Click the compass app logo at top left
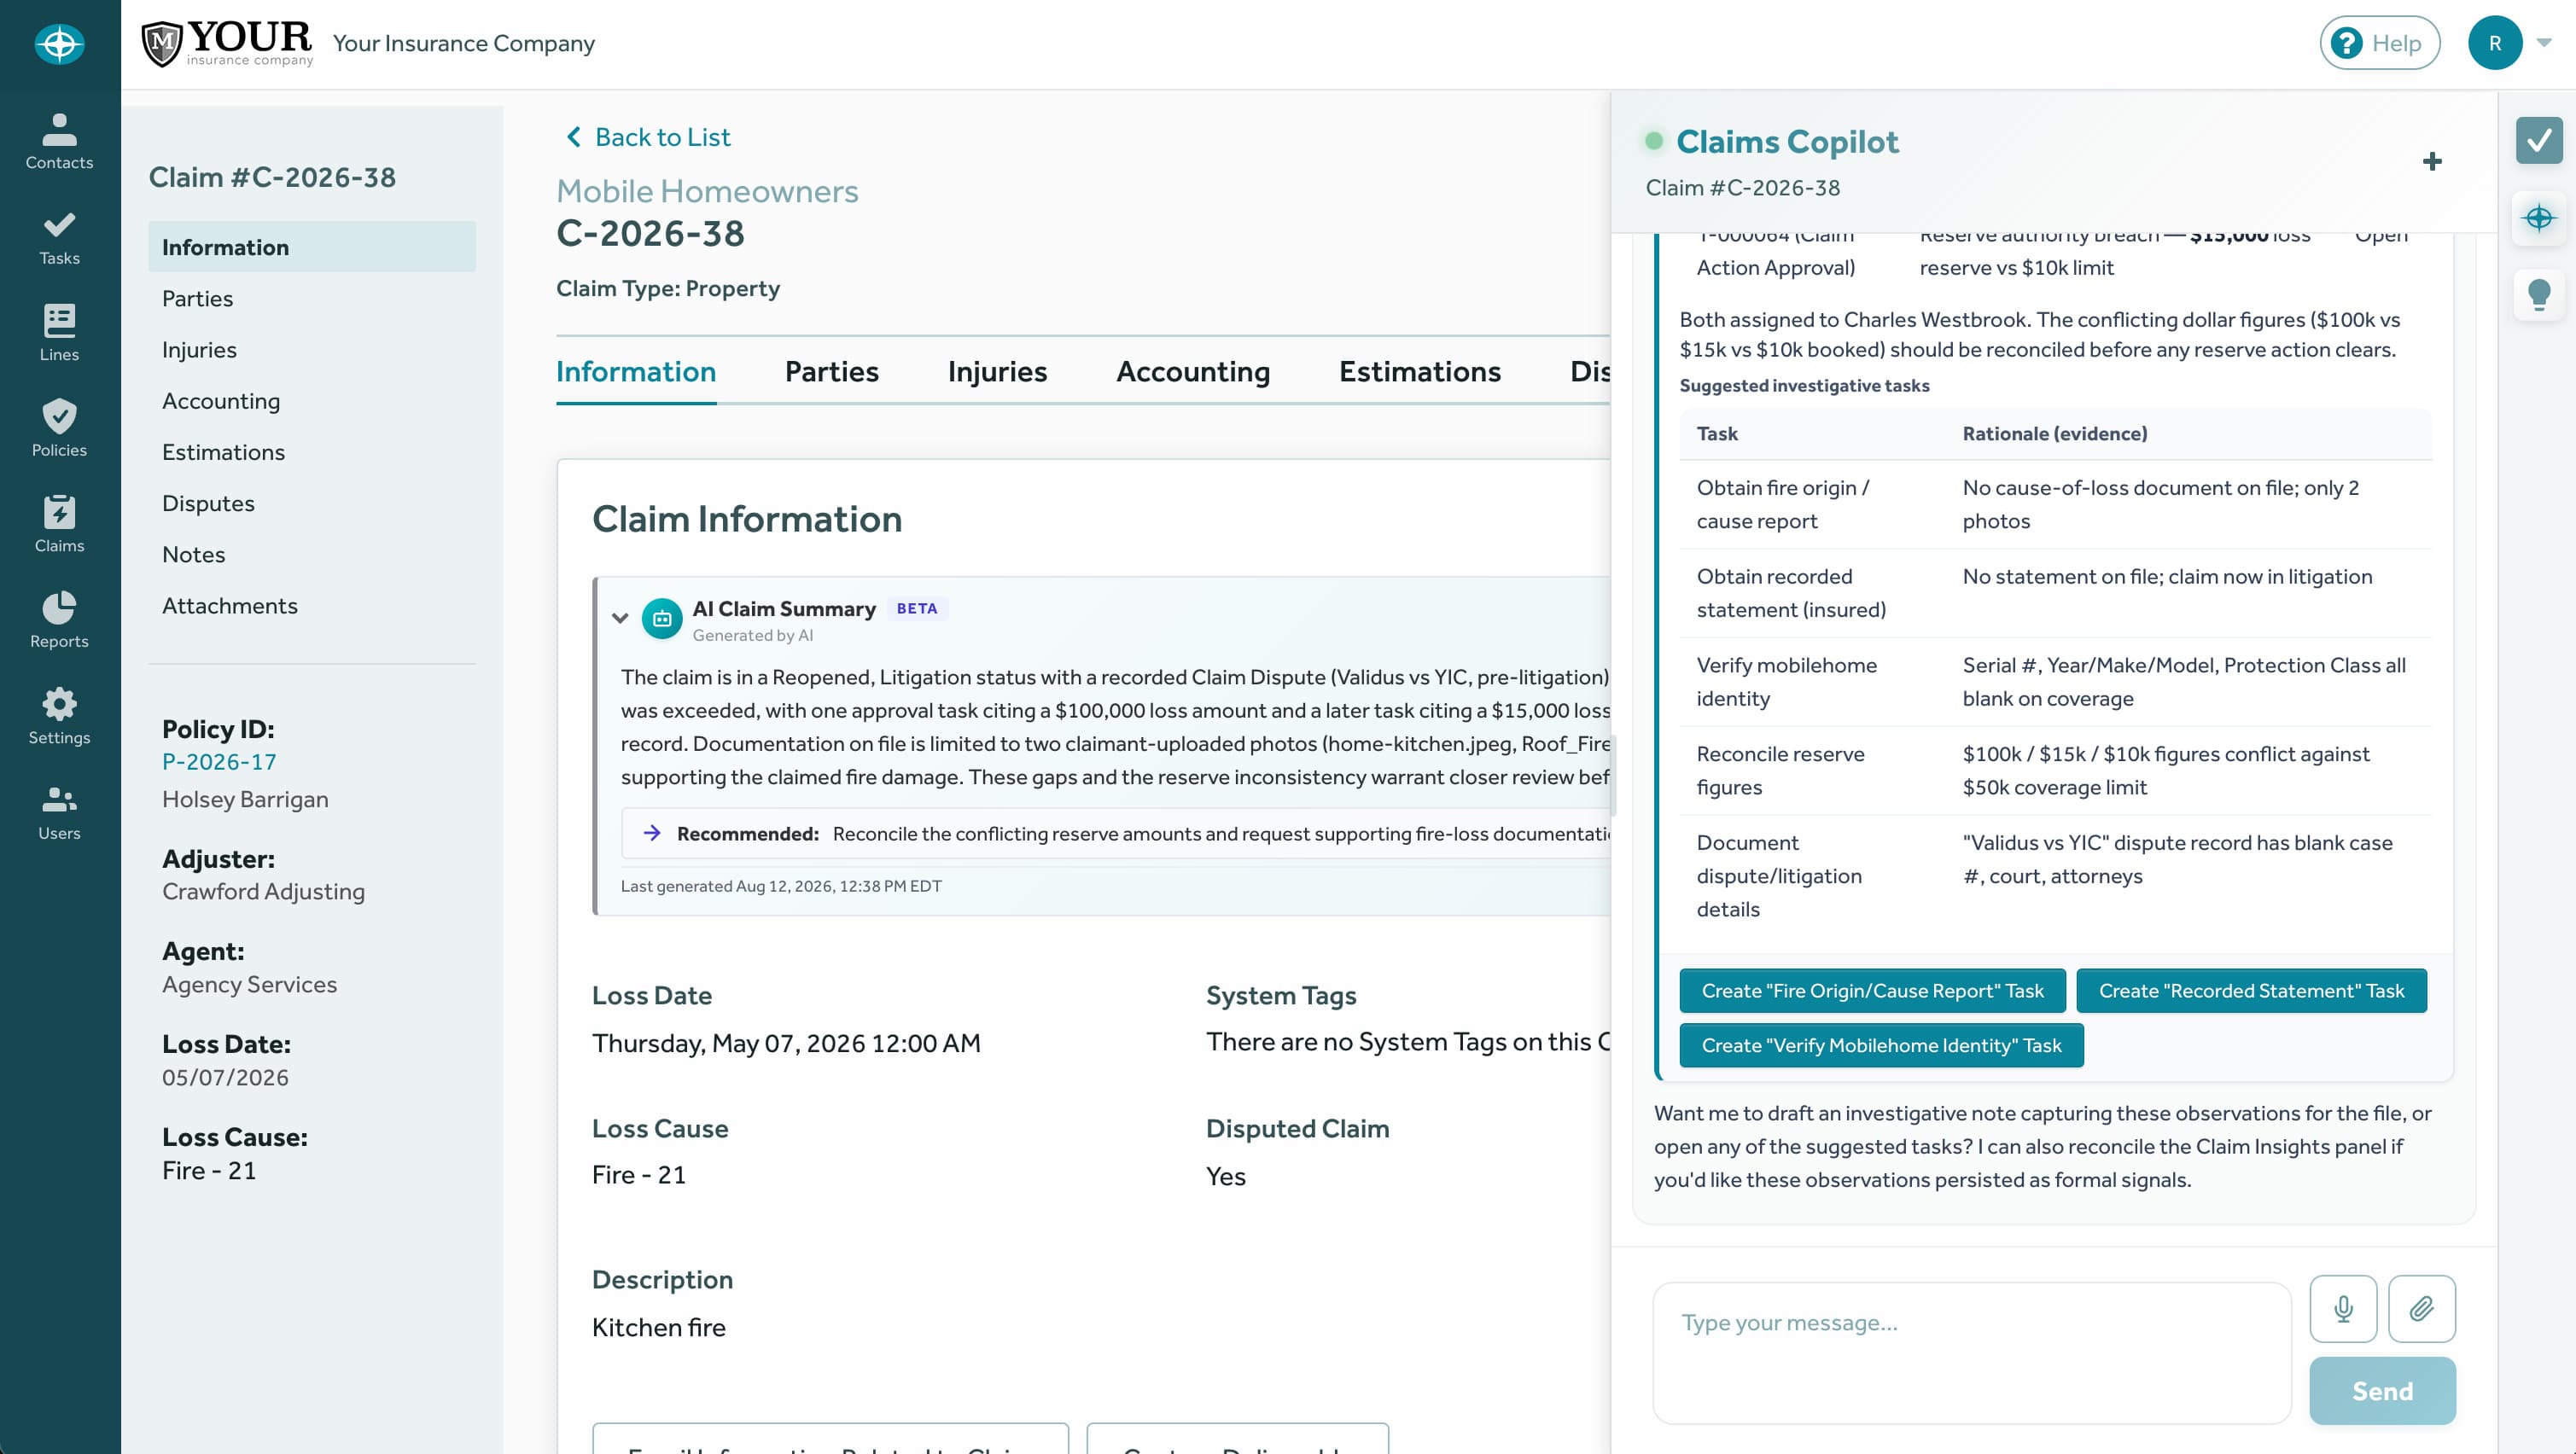 [59, 44]
